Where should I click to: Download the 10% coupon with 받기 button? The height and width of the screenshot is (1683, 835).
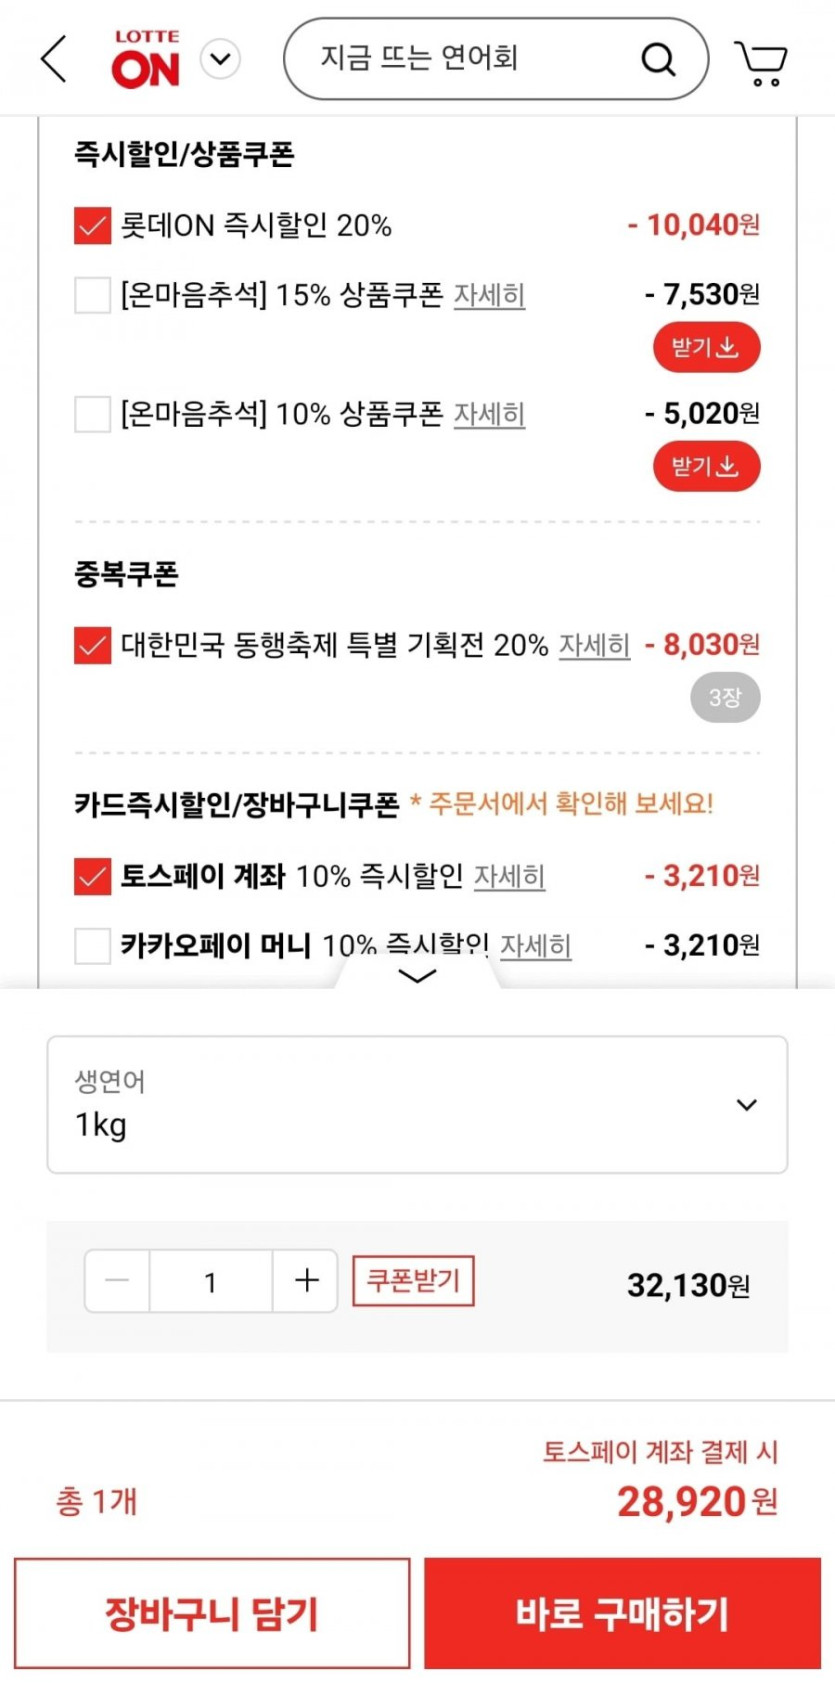tap(706, 467)
